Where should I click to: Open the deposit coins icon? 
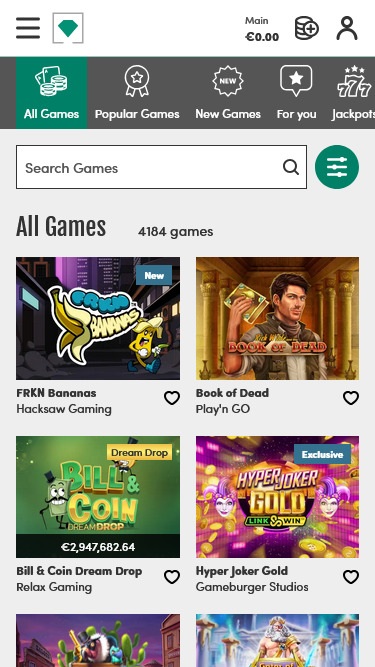click(307, 28)
